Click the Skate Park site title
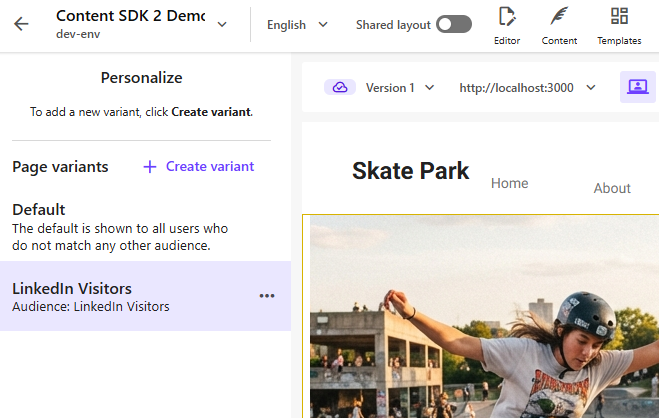 click(x=411, y=171)
